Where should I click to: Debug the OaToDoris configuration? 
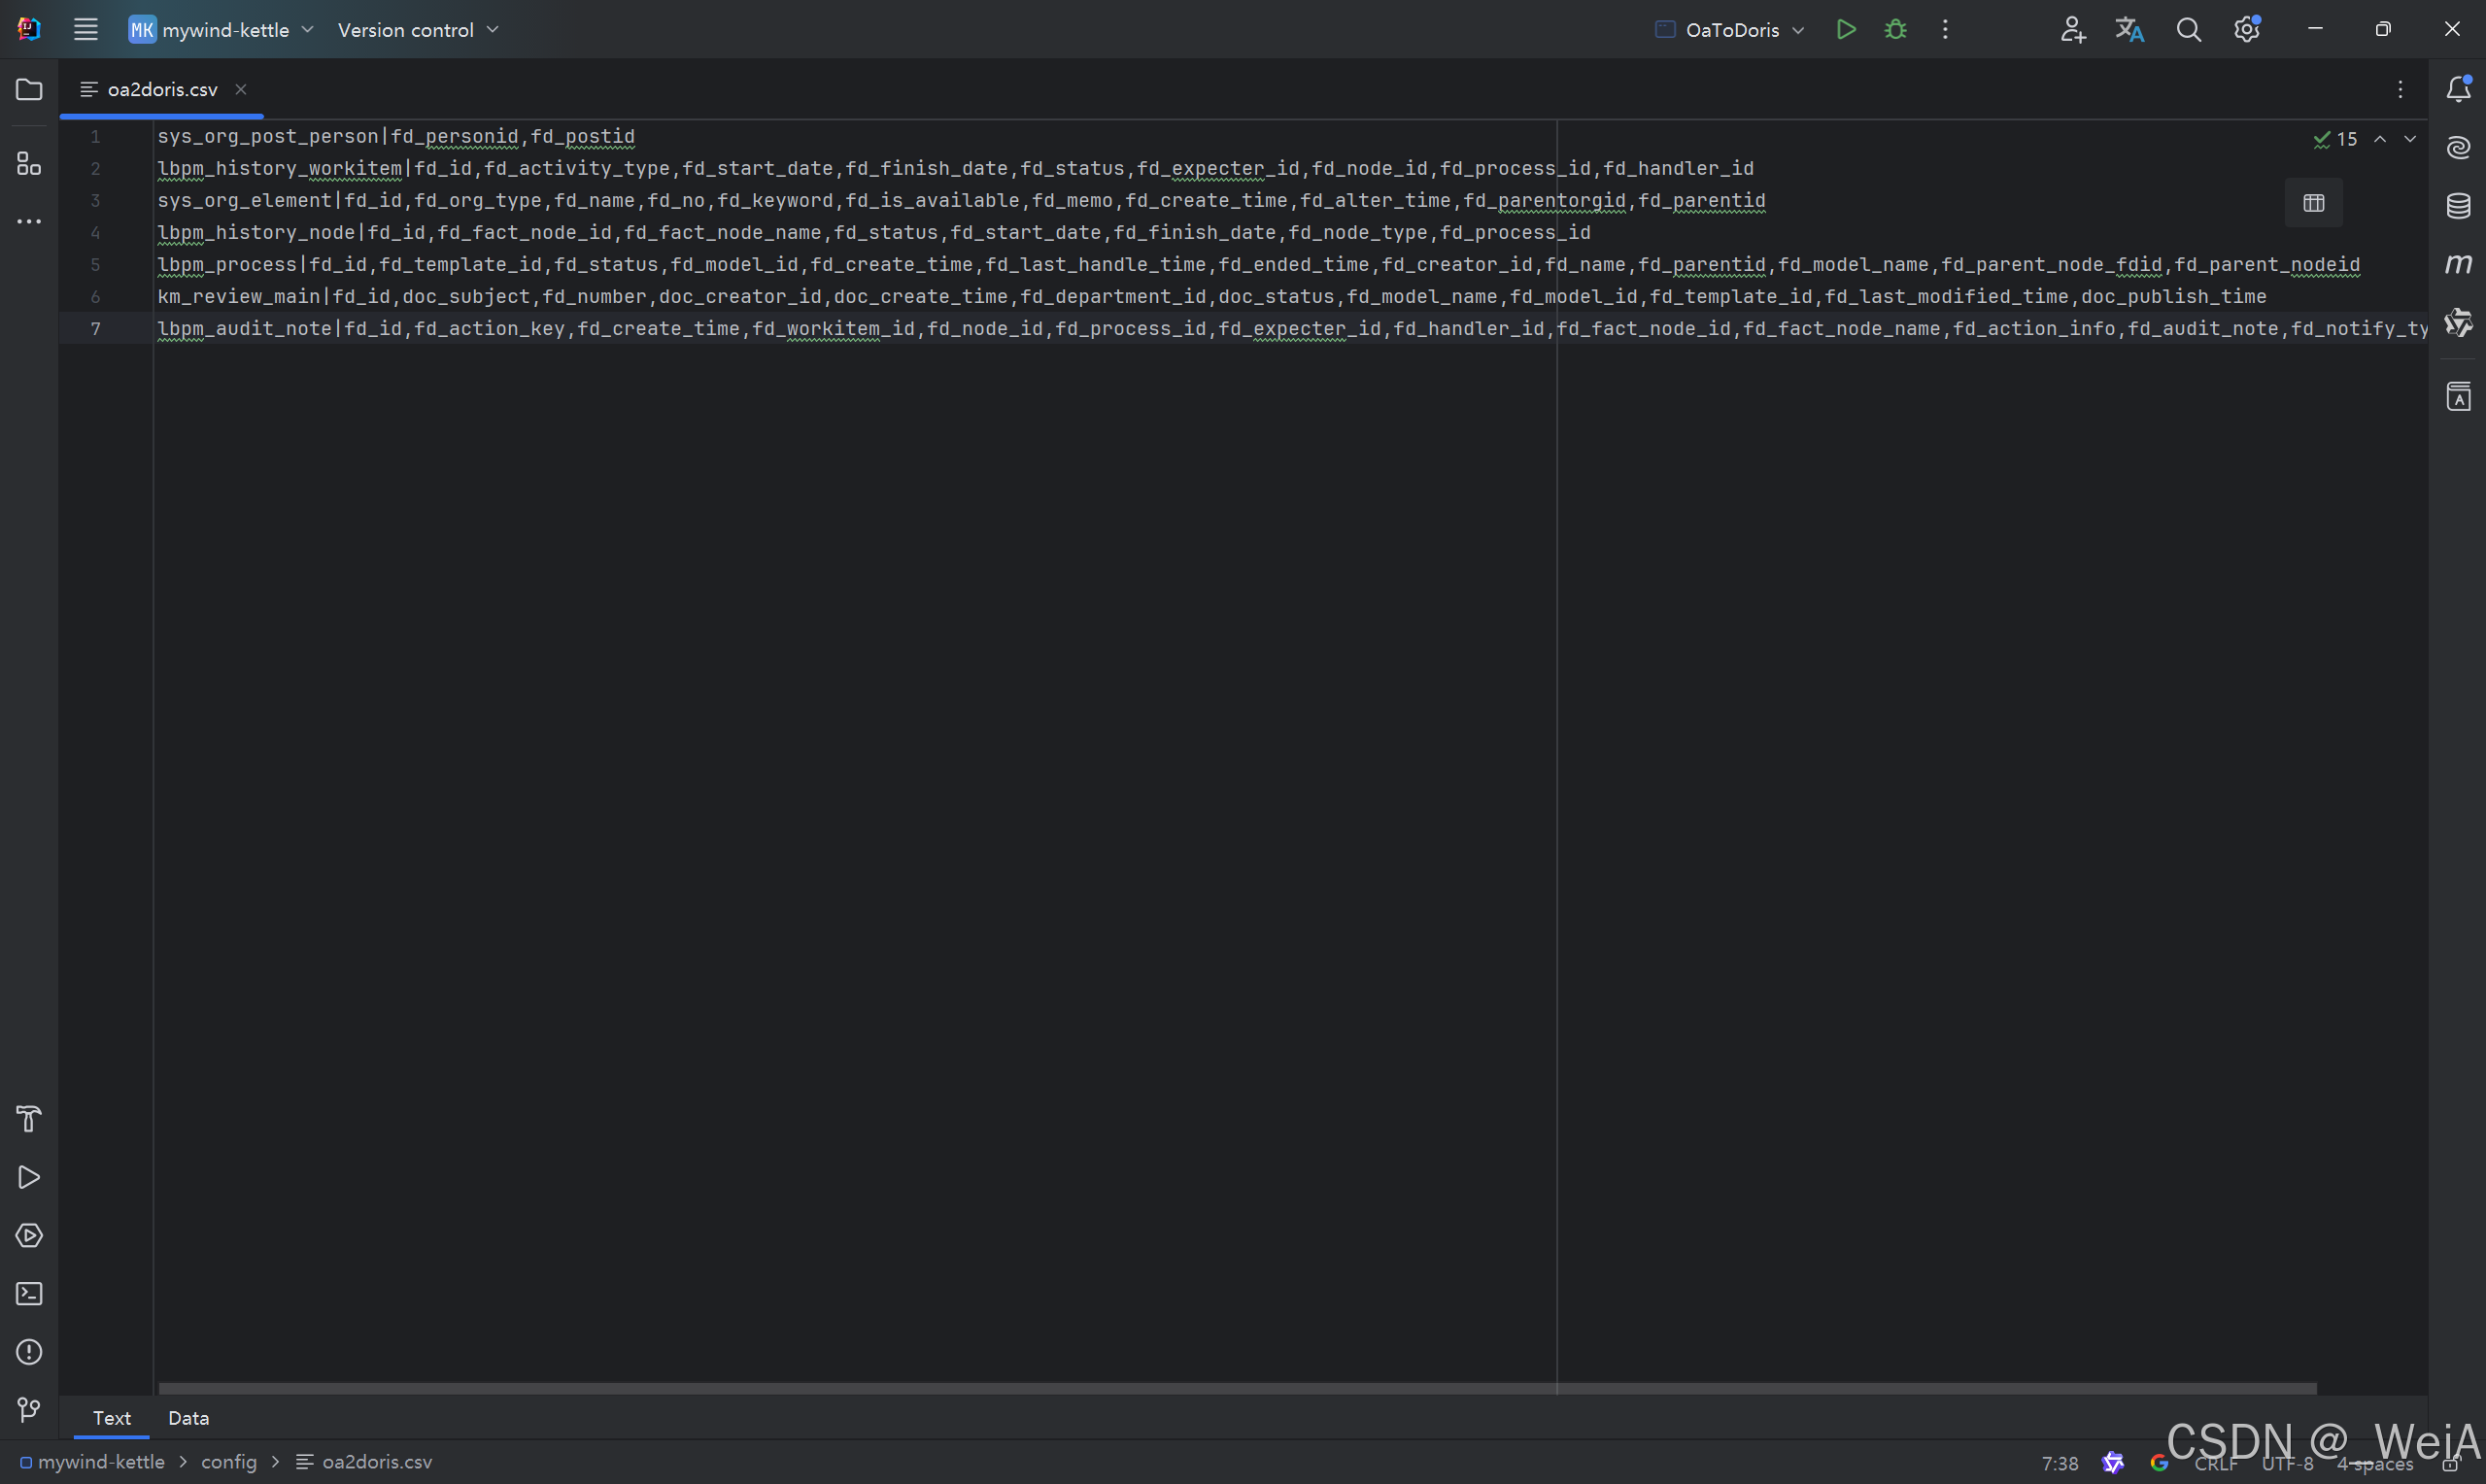coord(1895,30)
